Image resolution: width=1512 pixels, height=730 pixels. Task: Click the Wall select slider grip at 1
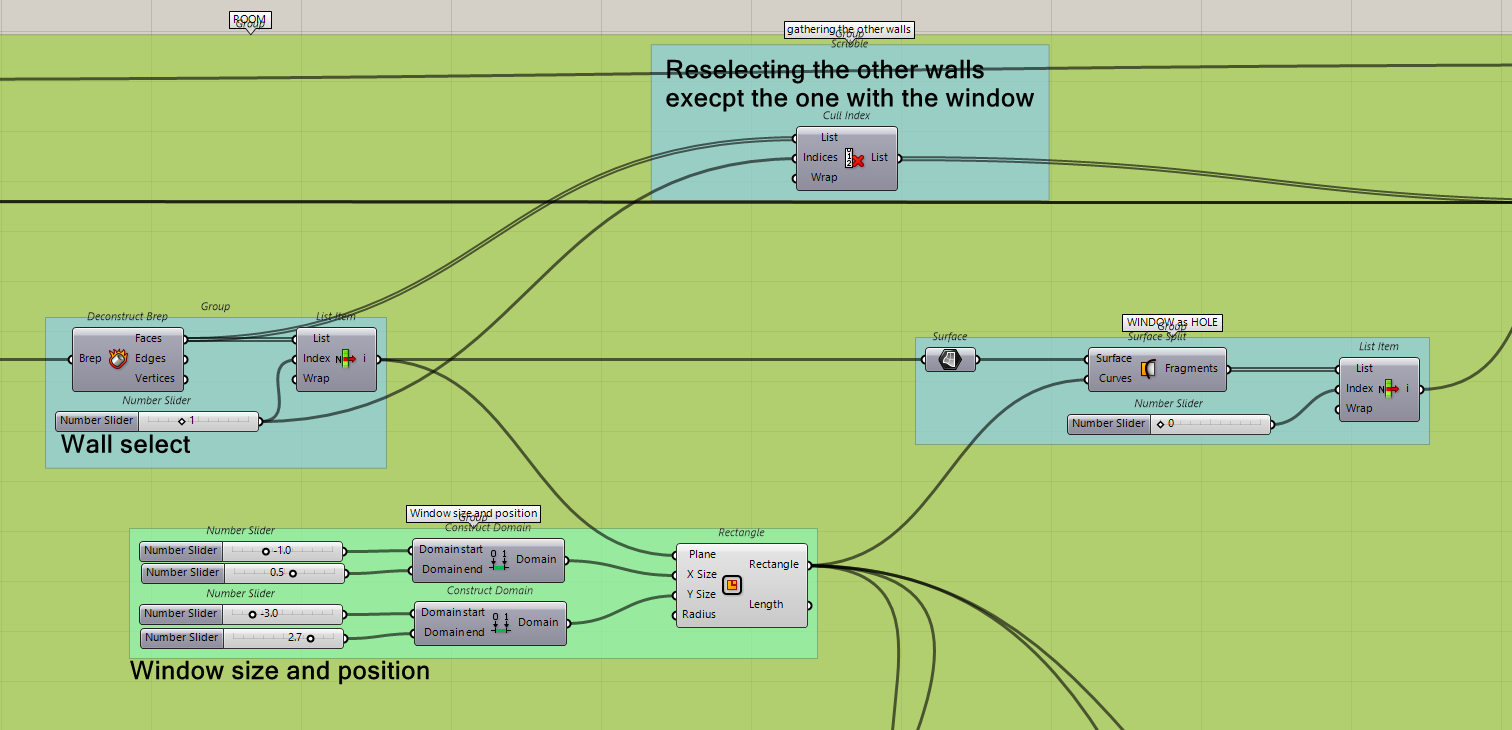[x=182, y=421]
